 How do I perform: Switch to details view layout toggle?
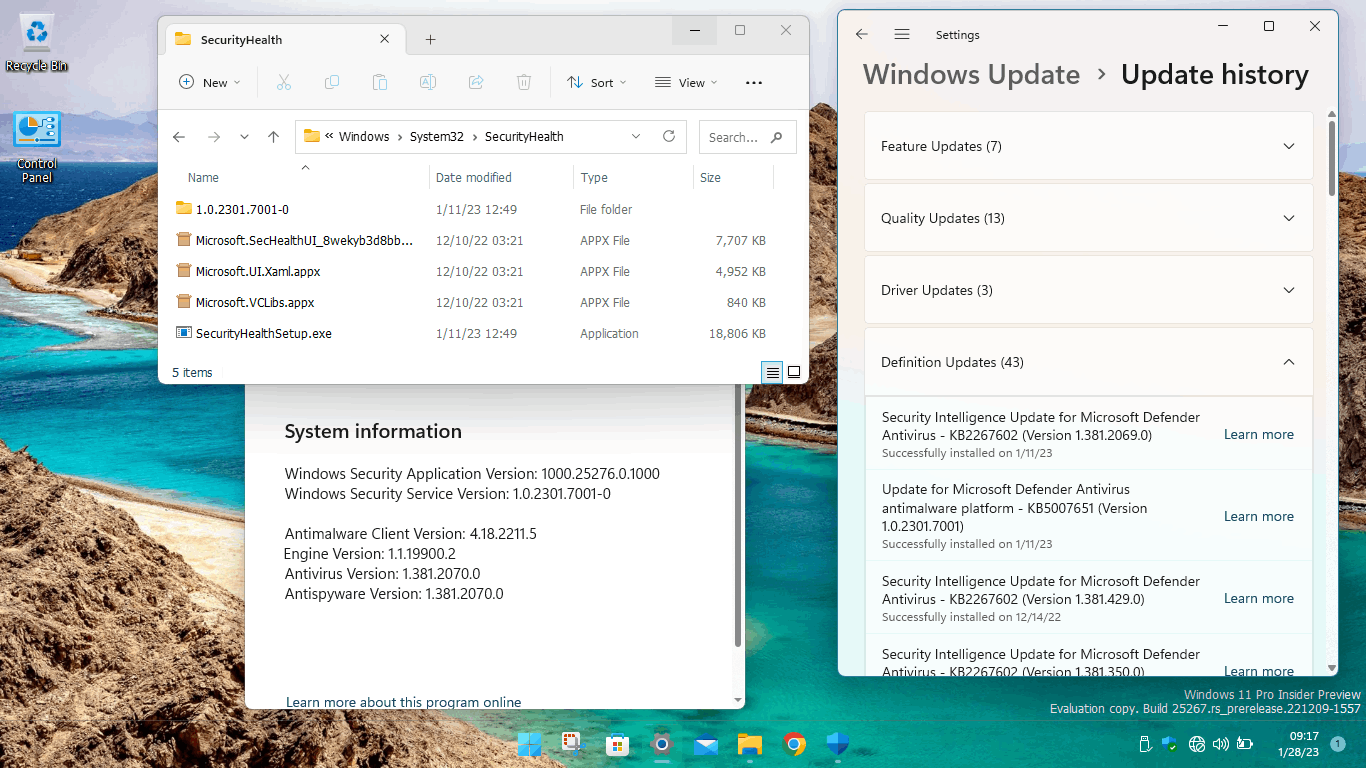point(772,372)
